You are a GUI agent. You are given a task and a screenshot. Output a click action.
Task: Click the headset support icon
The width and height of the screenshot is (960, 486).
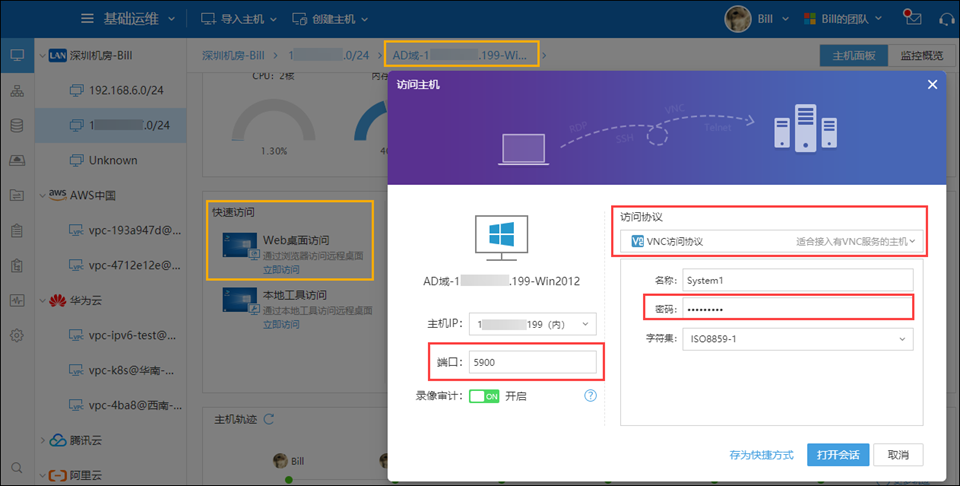coord(947,19)
